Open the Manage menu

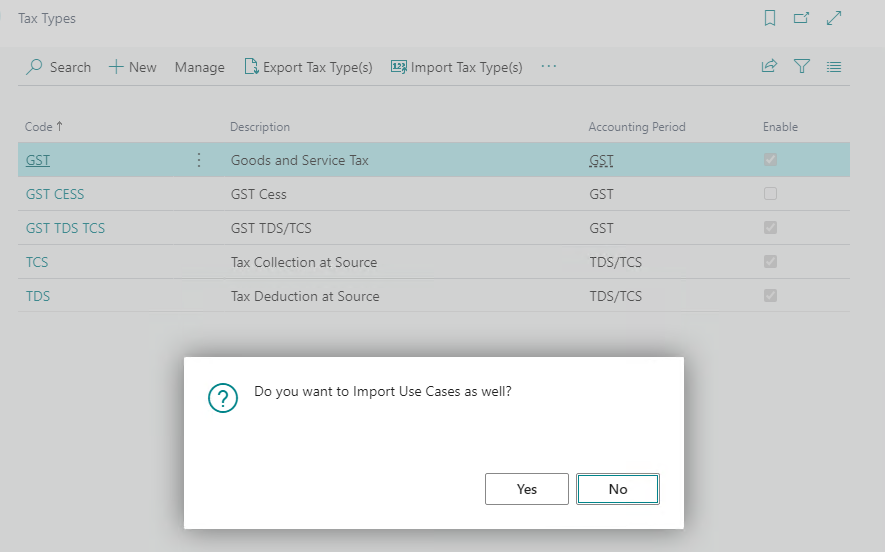click(x=199, y=67)
